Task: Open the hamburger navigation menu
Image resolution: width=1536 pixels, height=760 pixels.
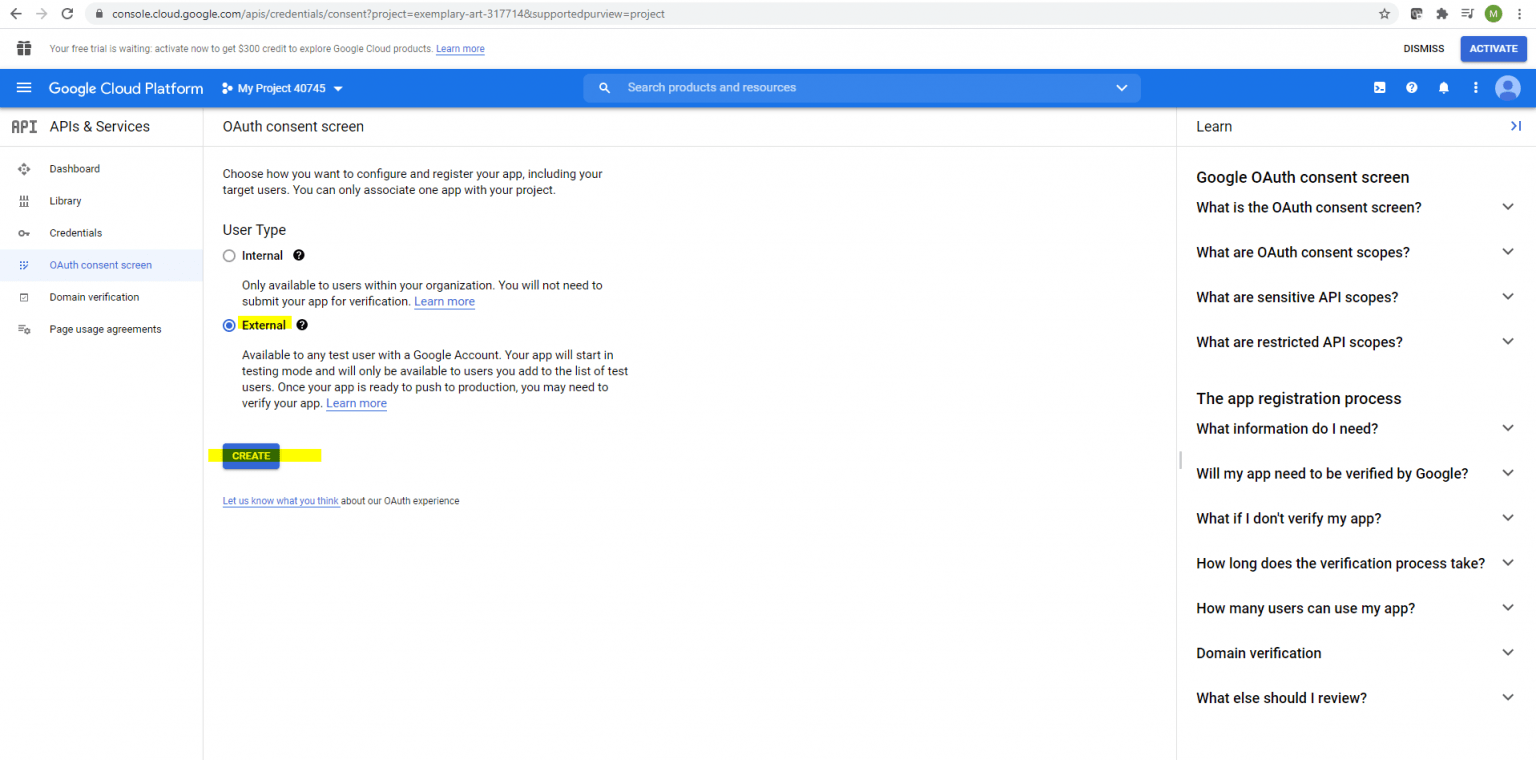Action: coord(24,88)
